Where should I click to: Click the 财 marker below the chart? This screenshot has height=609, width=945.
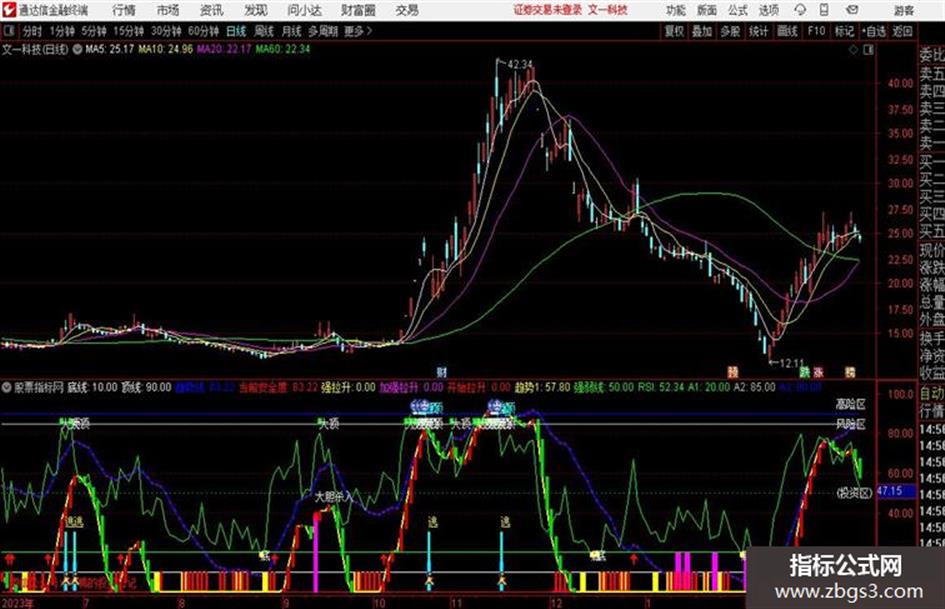pos(442,372)
